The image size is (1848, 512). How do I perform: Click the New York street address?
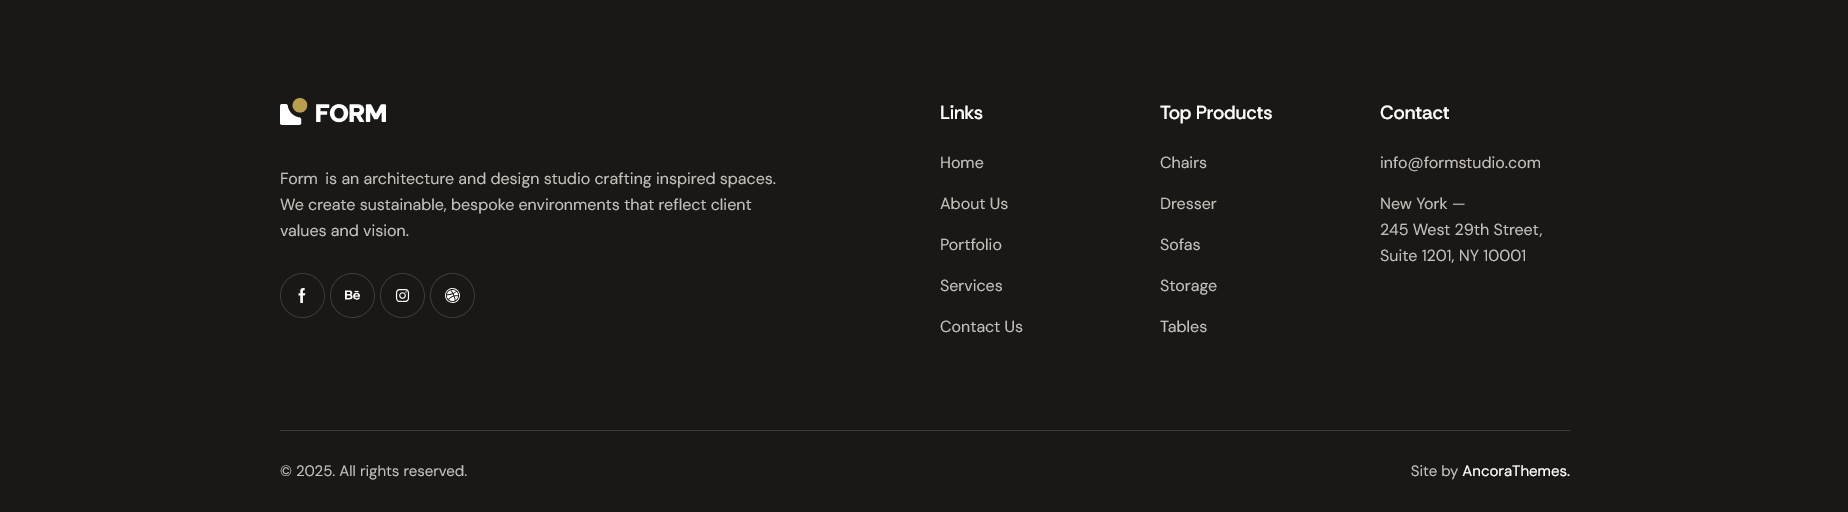[x=1460, y=231]
